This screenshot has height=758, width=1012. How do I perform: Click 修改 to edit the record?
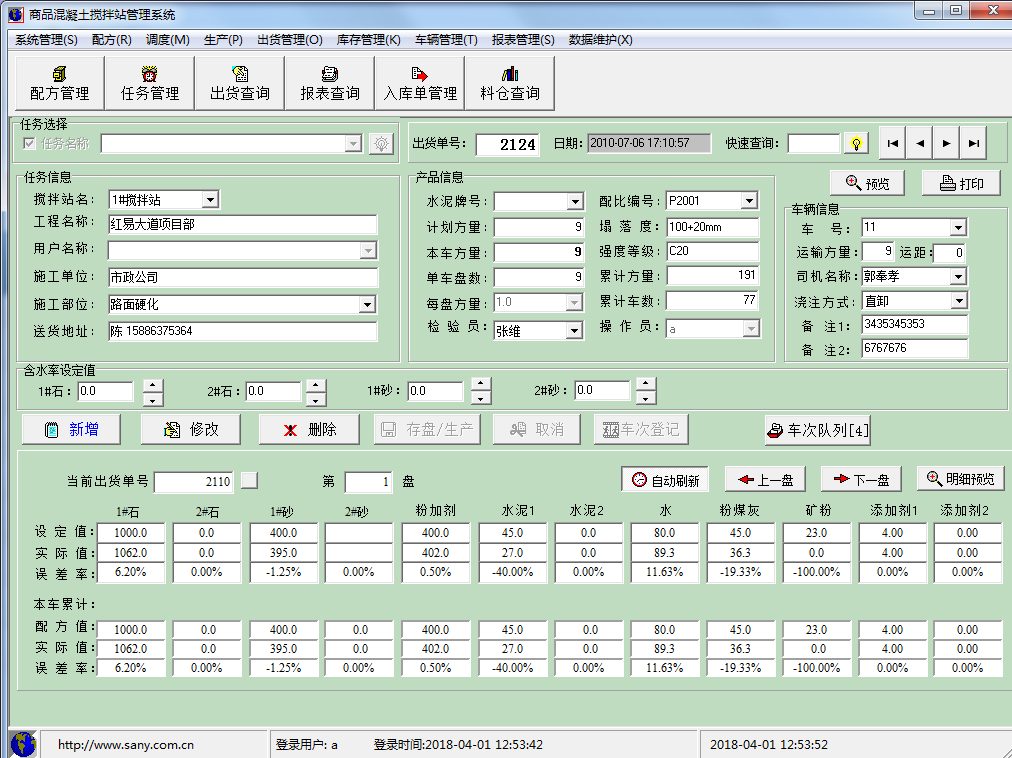[191, 429]
